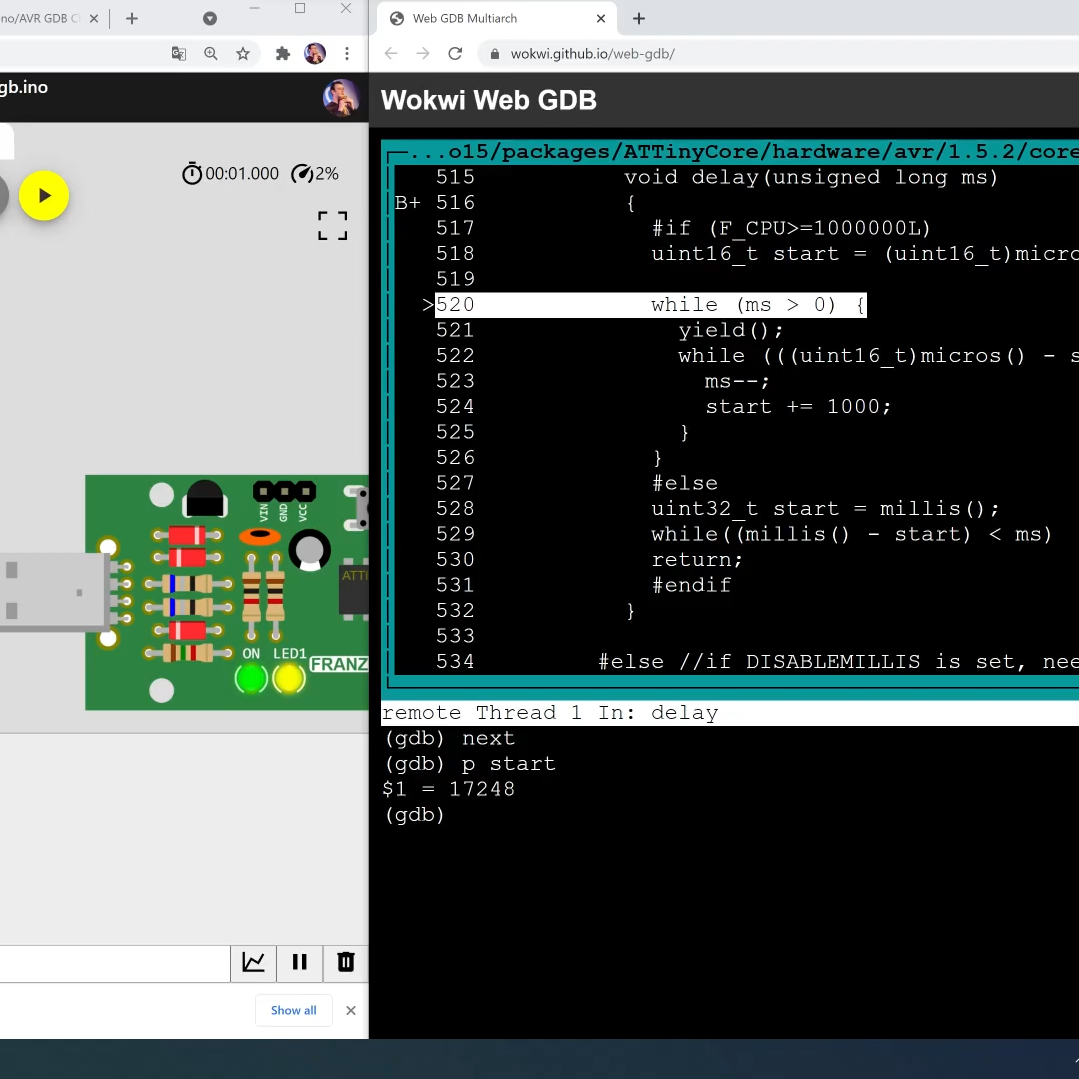Pause the simulation in the bottom toolbar
Screen dimensions: 1079x1079
point(299,962)
